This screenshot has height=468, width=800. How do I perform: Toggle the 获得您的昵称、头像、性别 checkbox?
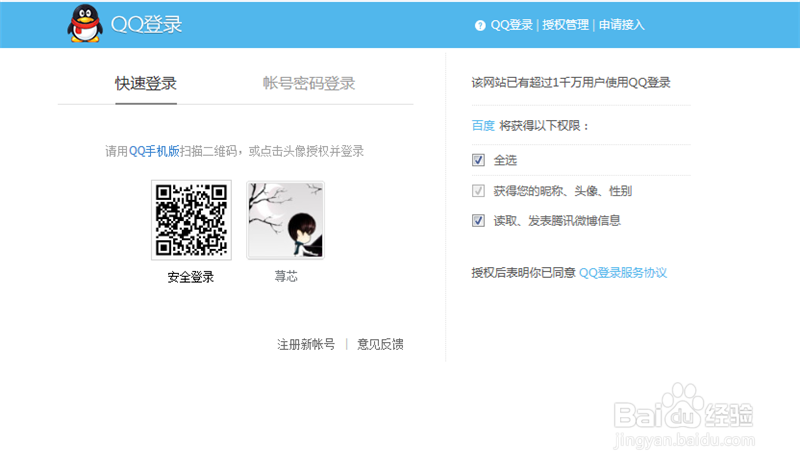tap(478, 191)
